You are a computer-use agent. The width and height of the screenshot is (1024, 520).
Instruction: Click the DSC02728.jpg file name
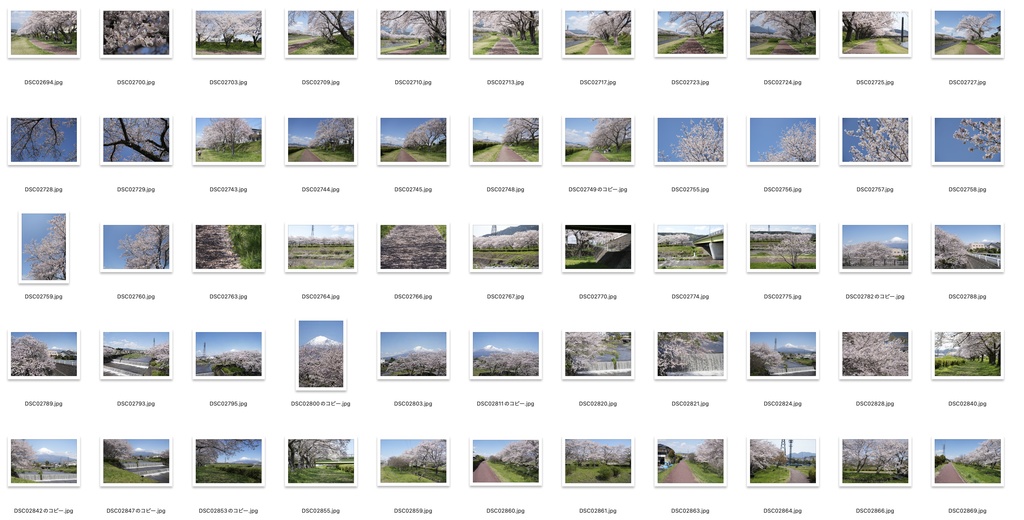tap(44, 190)
